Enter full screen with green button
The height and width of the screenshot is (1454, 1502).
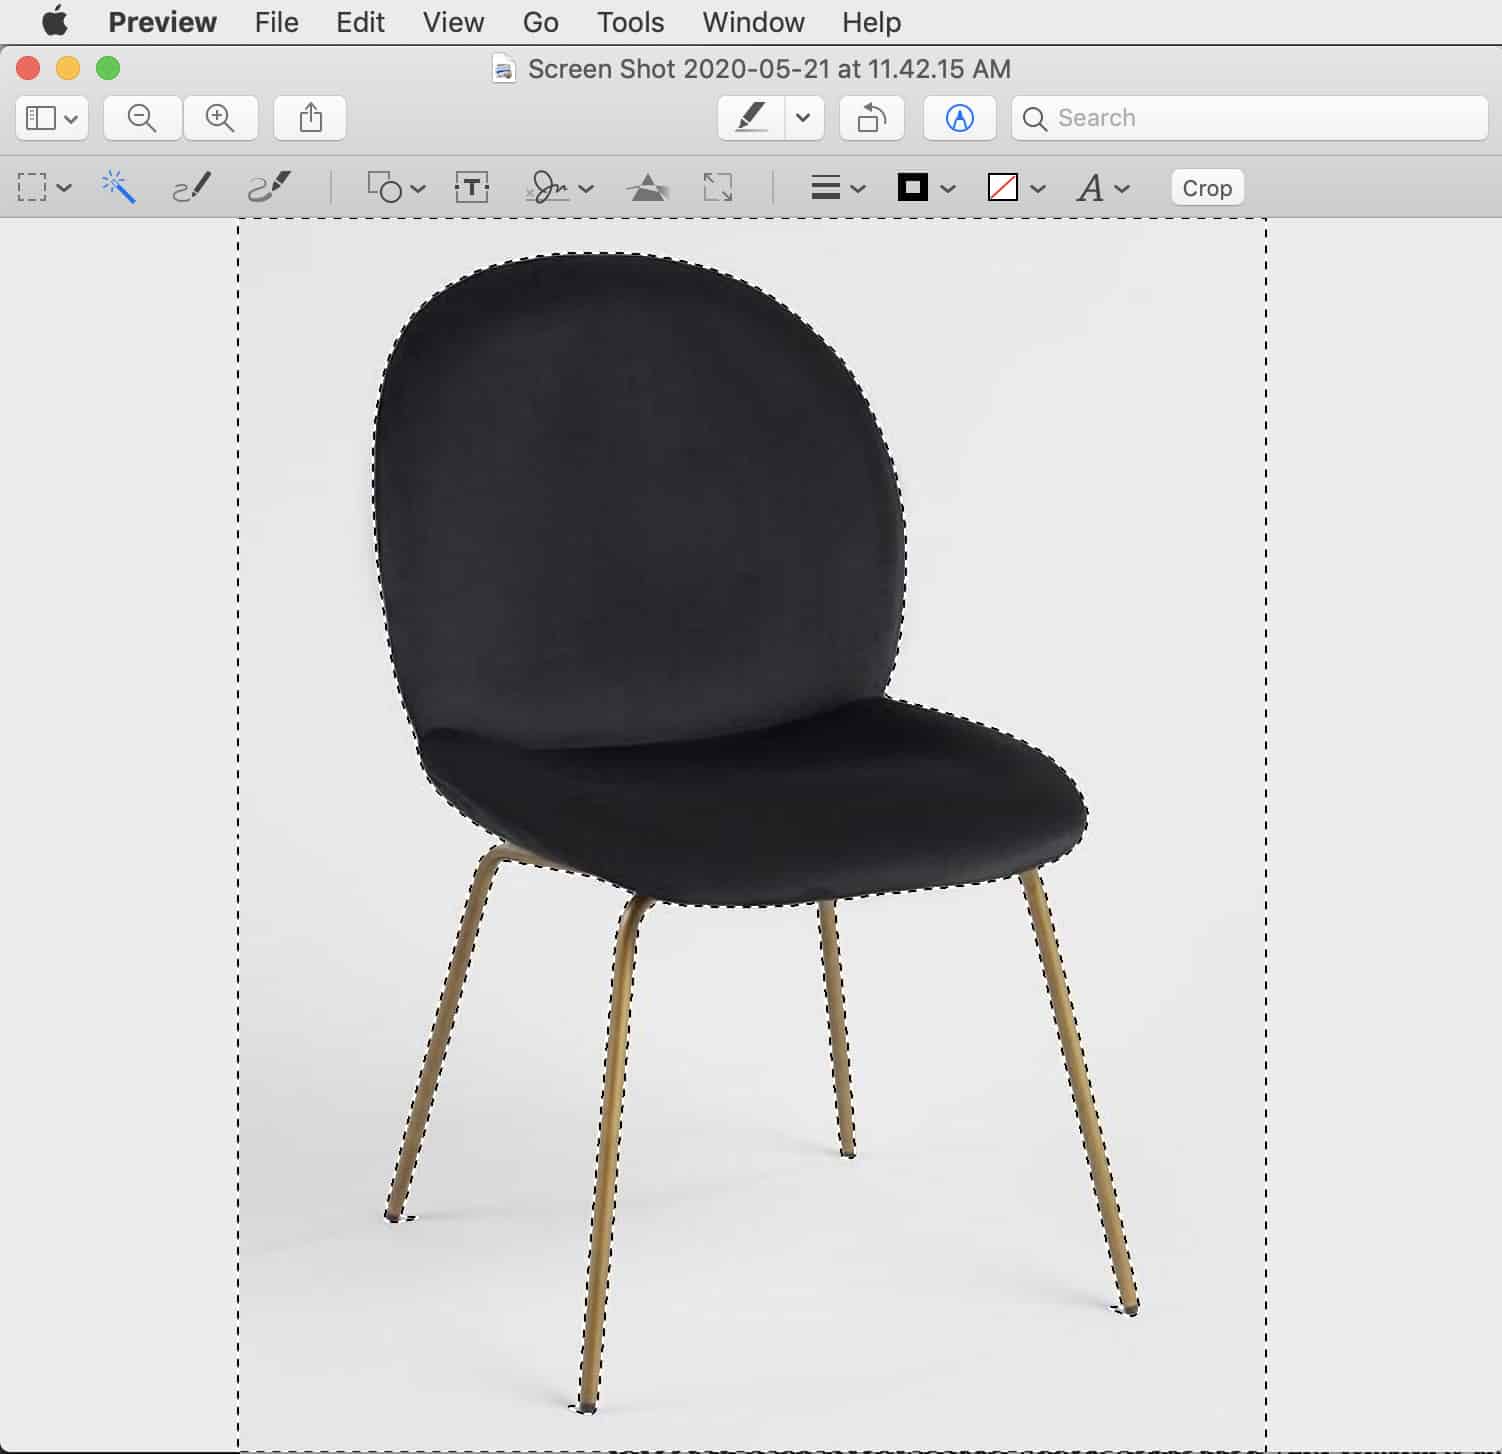[x=108, y=68]
